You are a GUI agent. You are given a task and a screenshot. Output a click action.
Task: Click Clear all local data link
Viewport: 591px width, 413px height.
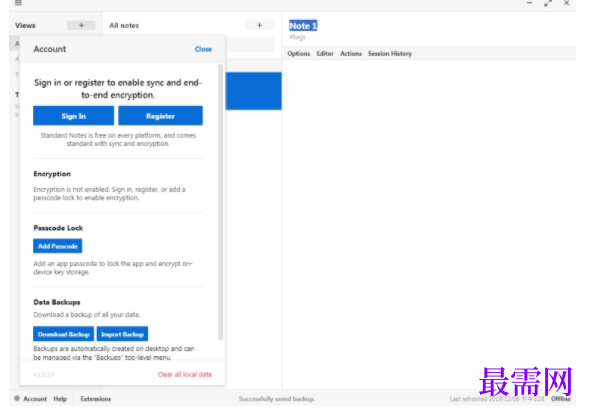pyautogui.click(x=185, y=374)
